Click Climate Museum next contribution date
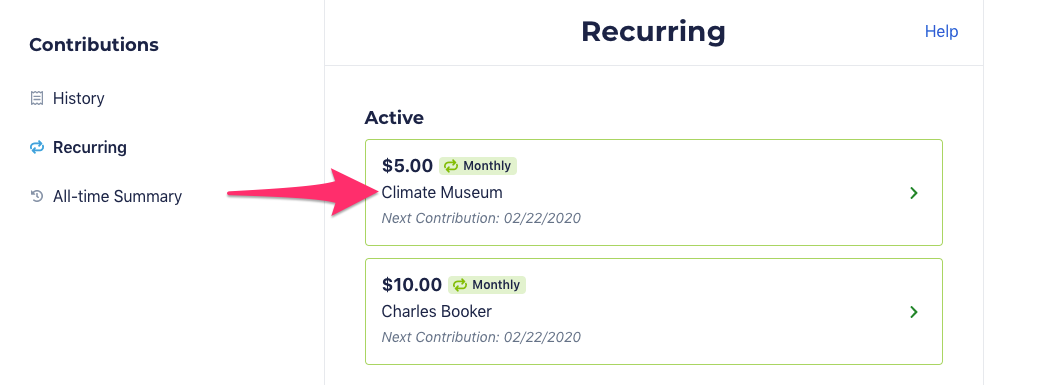Viewport: 1051px width, 385px height. [481, 218]
